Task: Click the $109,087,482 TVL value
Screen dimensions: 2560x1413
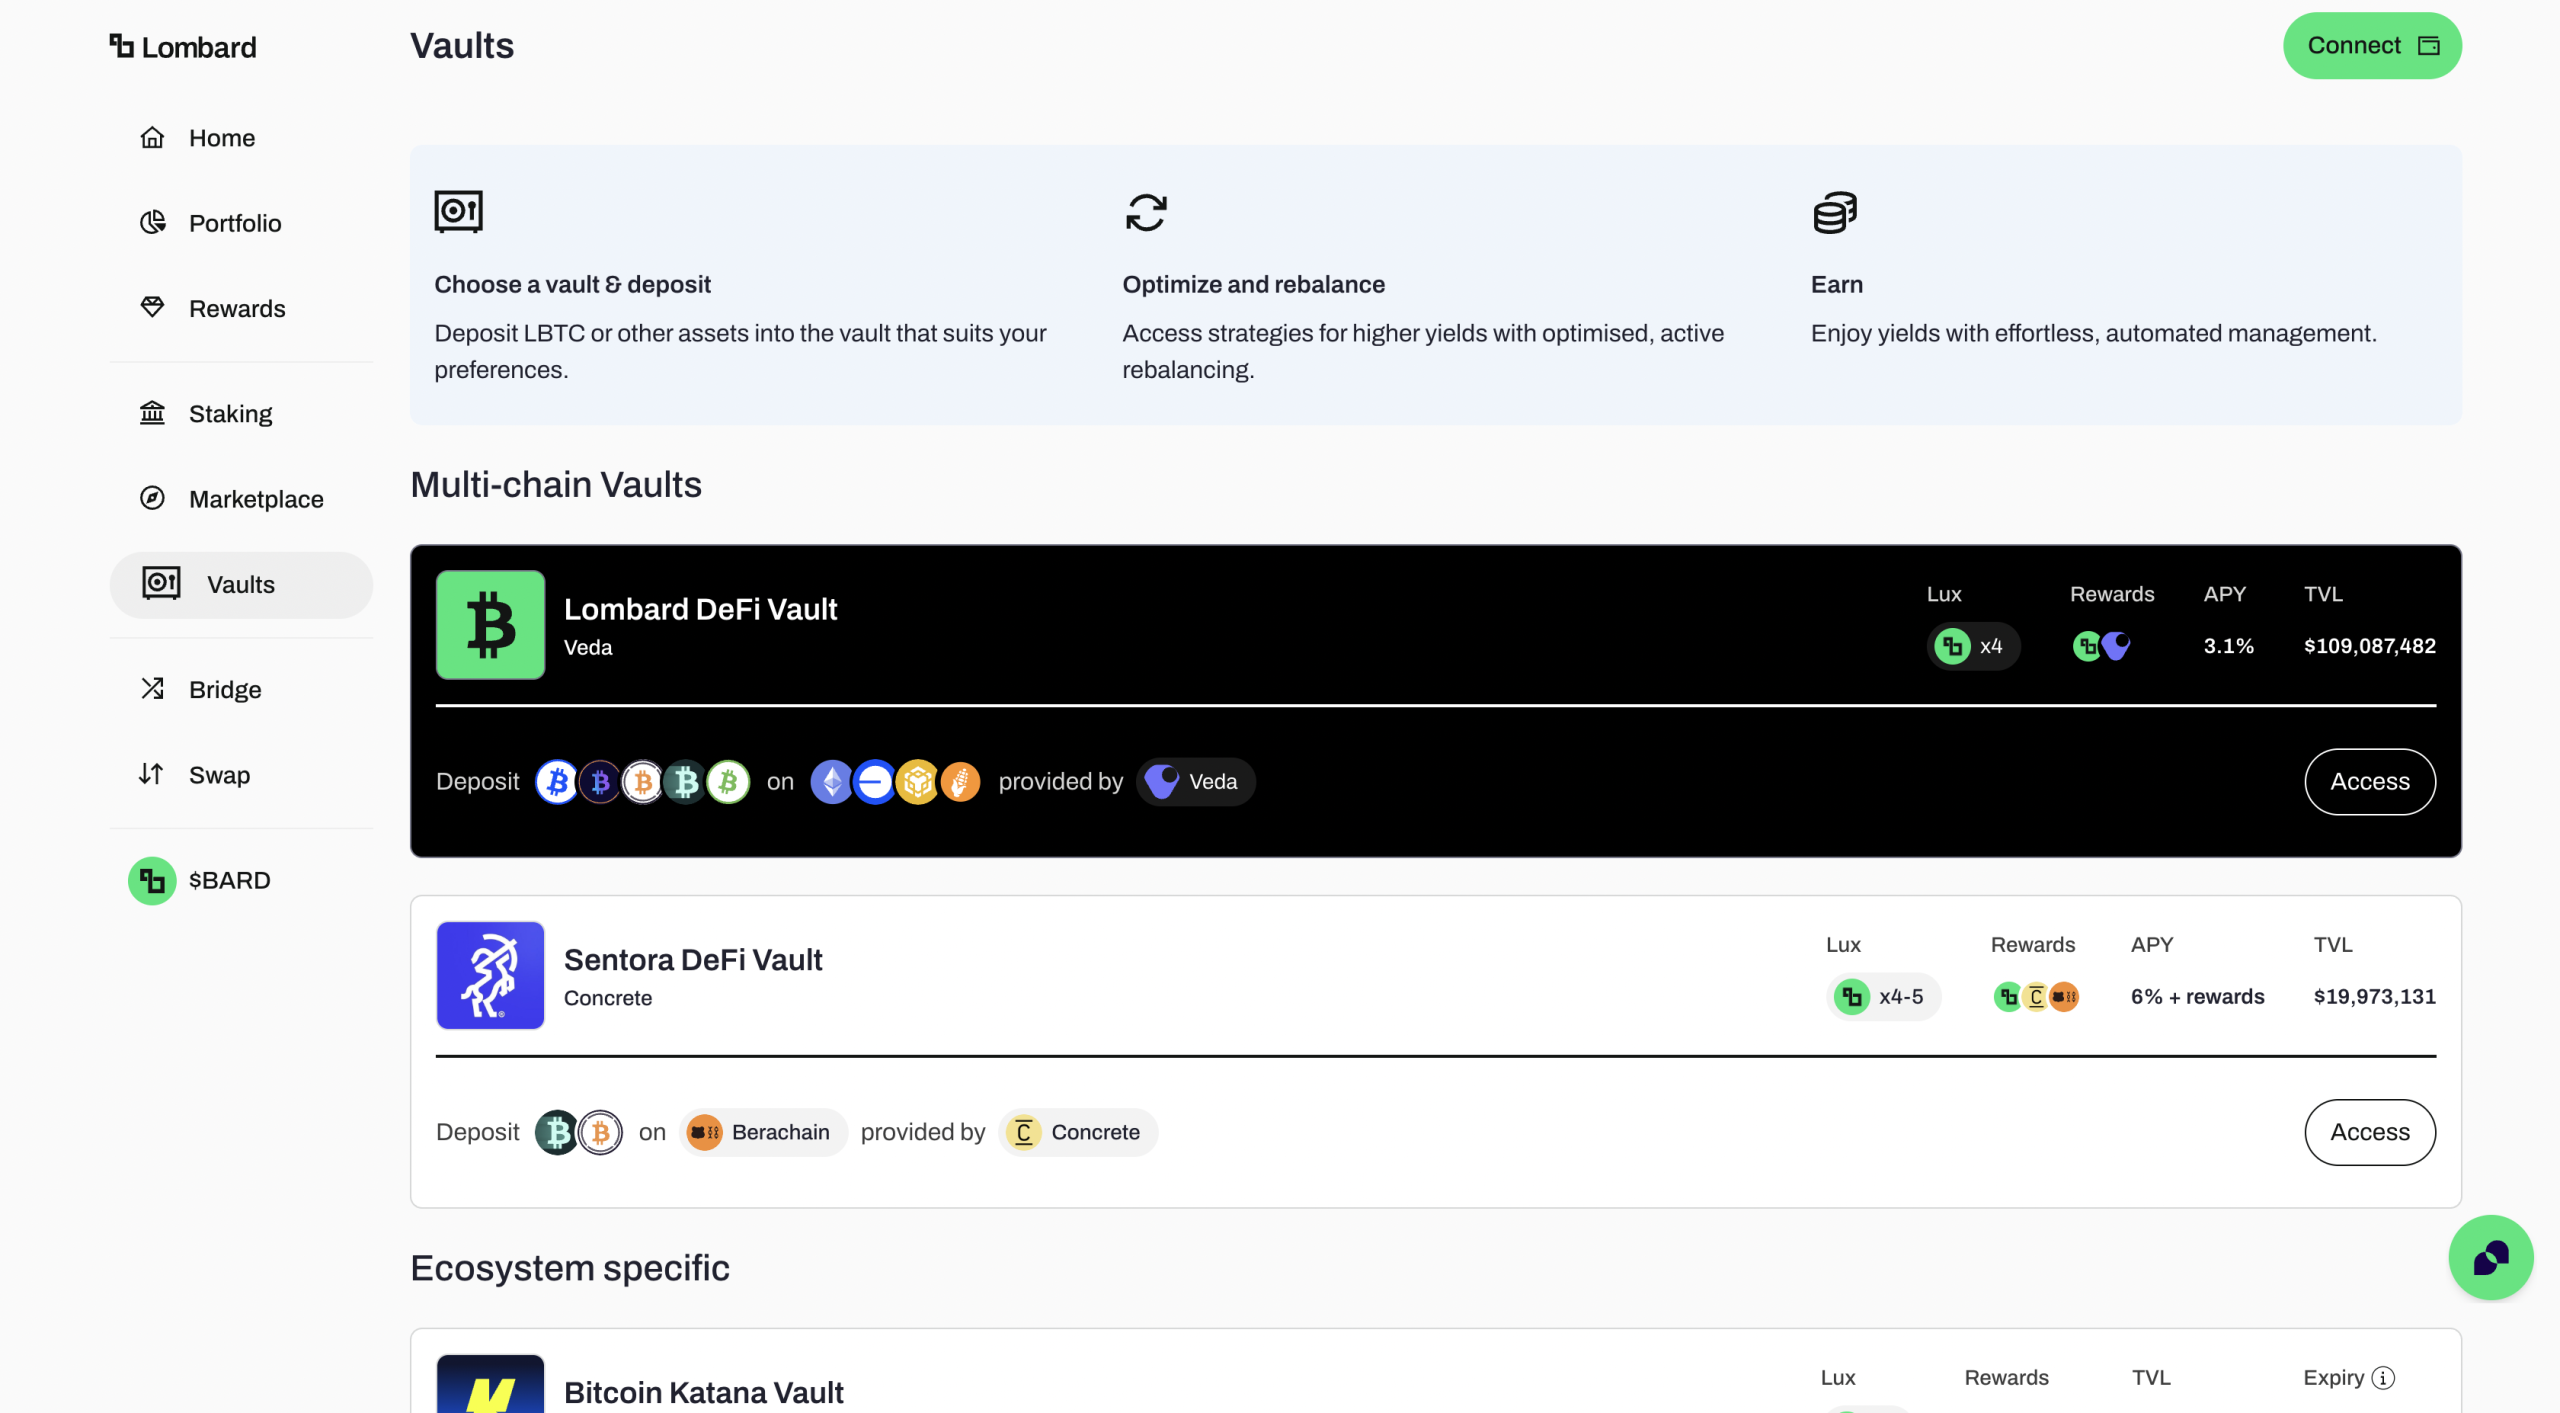Action: 2369,646
